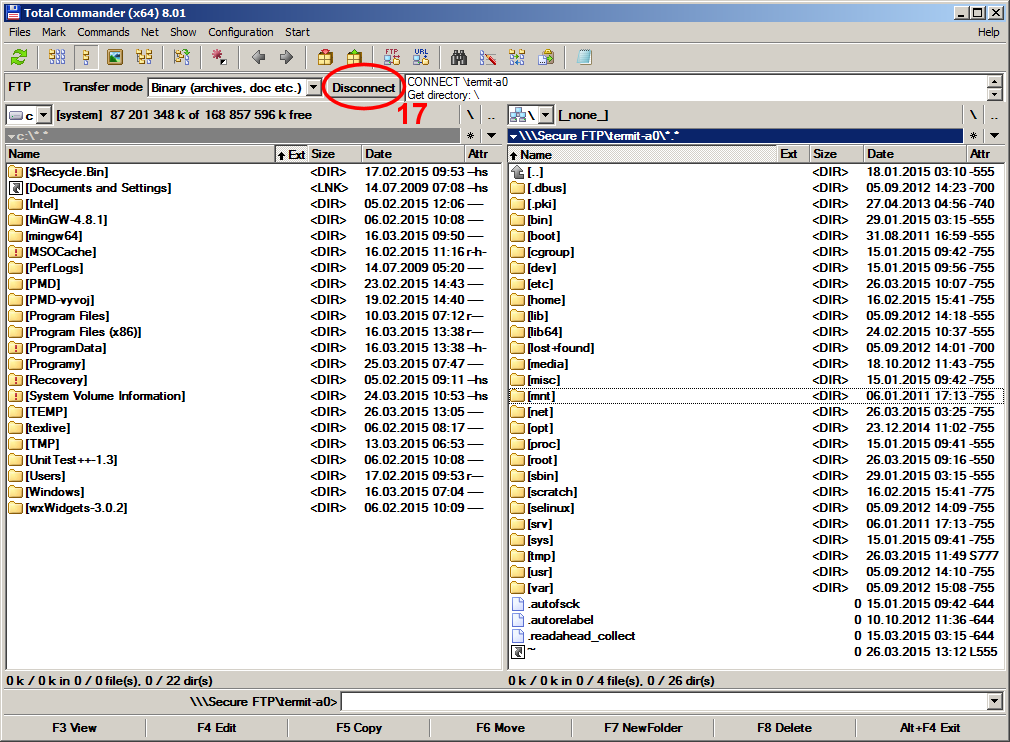Open Search files with binoculars icon
The height and width of the screenshot is (742, 1010).
459,57
